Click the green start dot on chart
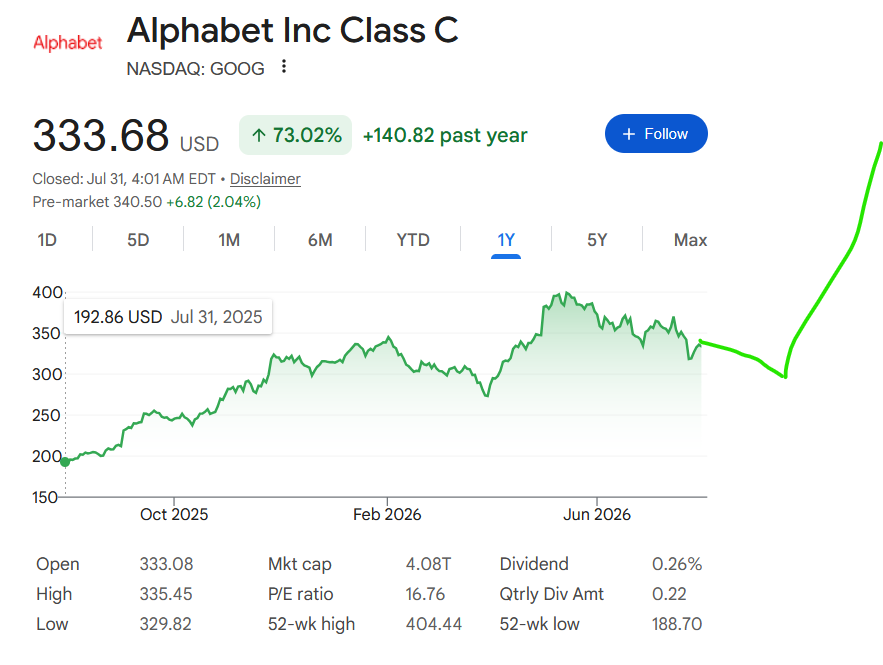Viewport: 883px width, 665px height. point(65,462)
